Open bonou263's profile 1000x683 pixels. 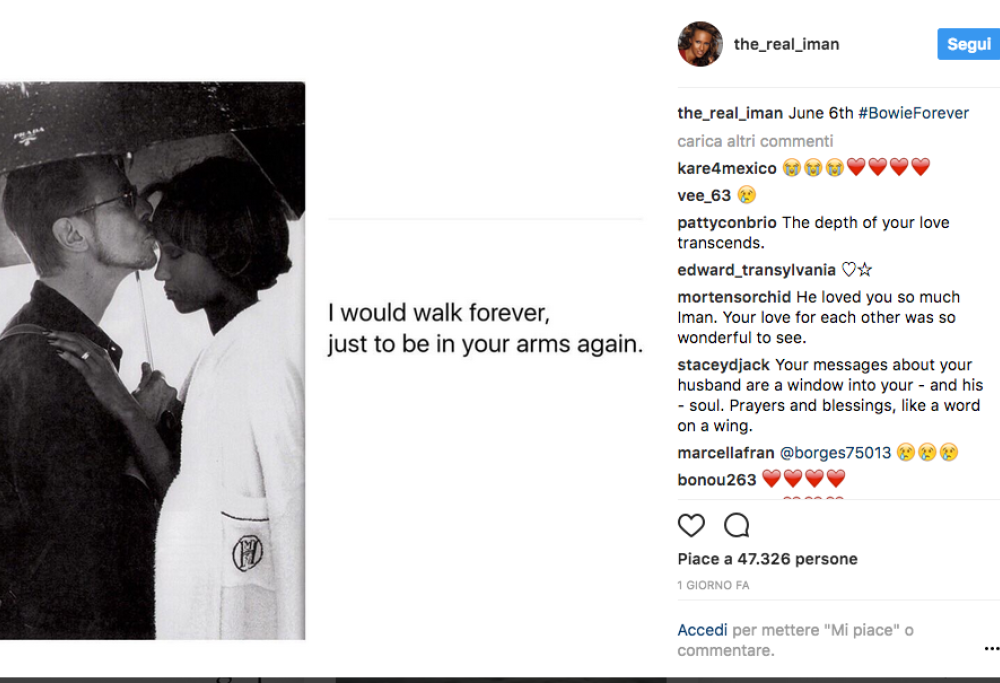click(716, 480)
